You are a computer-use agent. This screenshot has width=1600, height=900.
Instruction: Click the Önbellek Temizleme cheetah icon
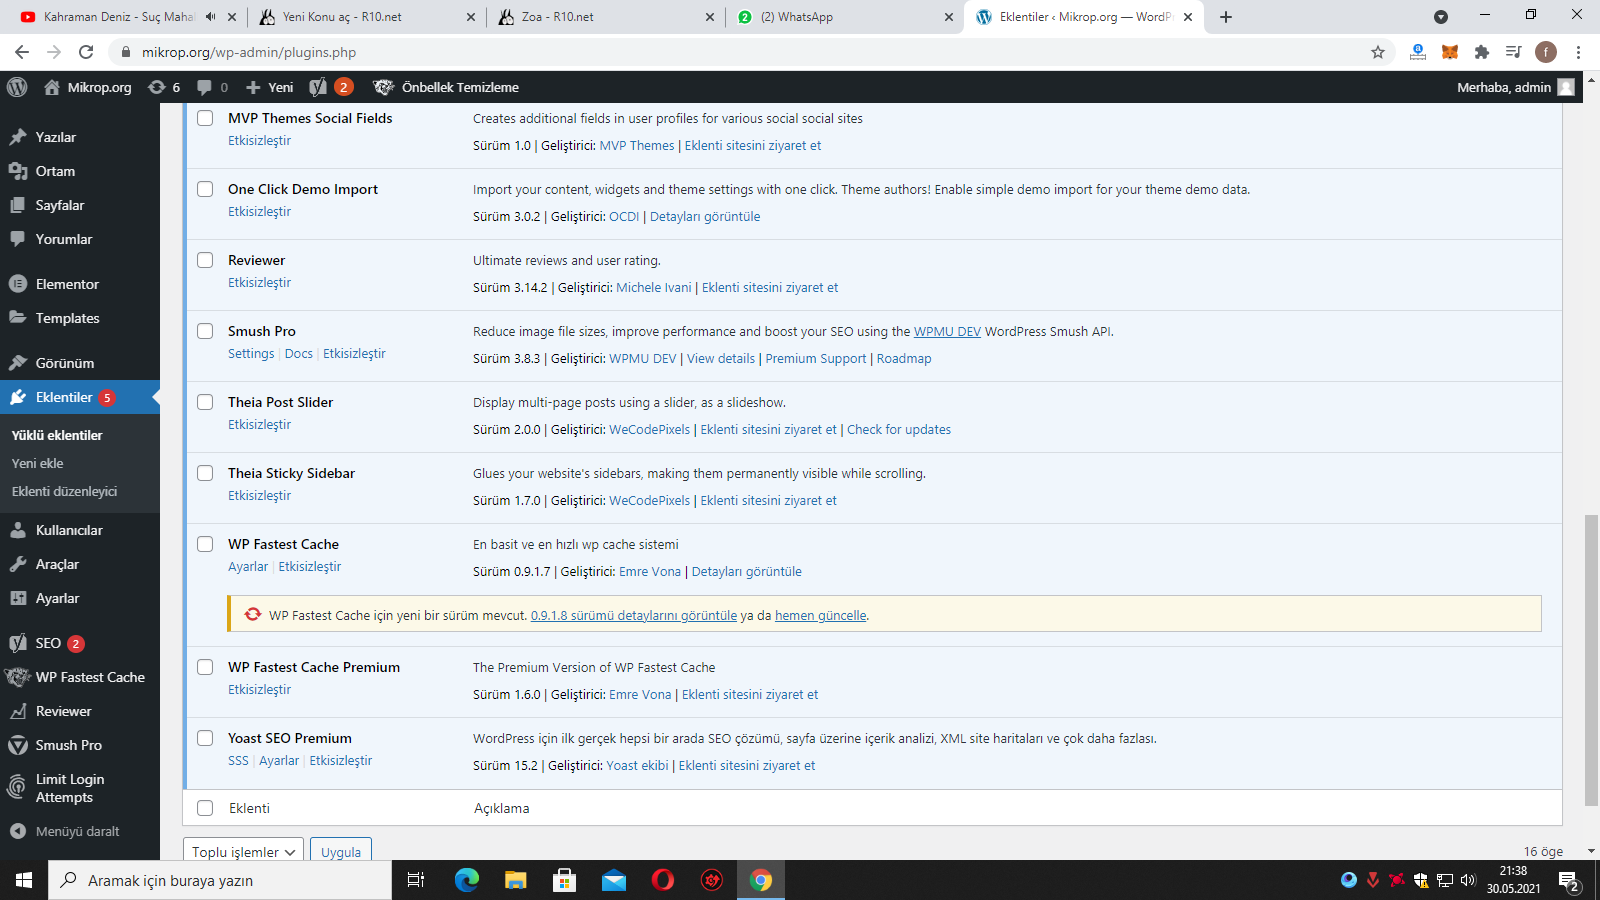point(383,87)
